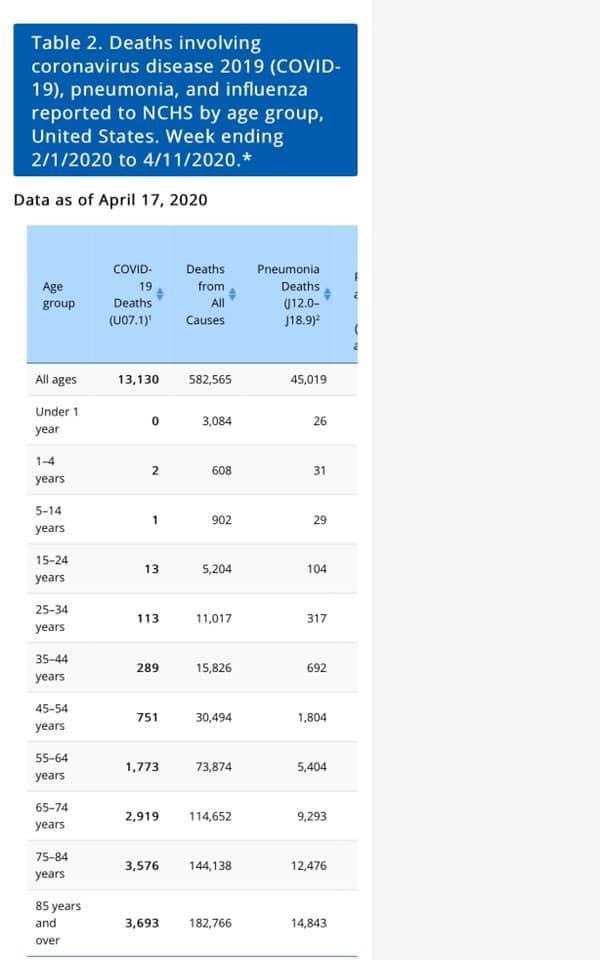Select the COVID-19 Deaths (U07.1) header text
Viewport: 600px width, 960px height.
(131, 295)
